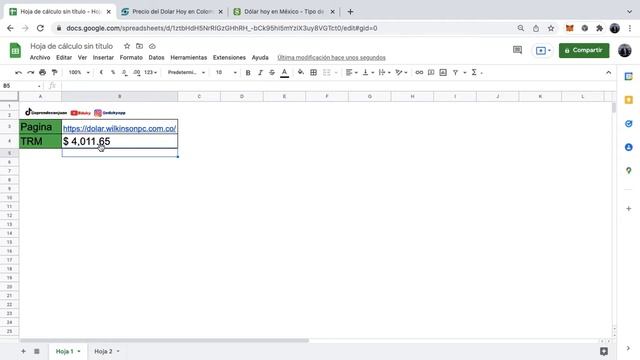Image resolution: width=640 pixels, height=360 pixels.
Task: Open the last modification history link
Action: (x=331, y=58)
